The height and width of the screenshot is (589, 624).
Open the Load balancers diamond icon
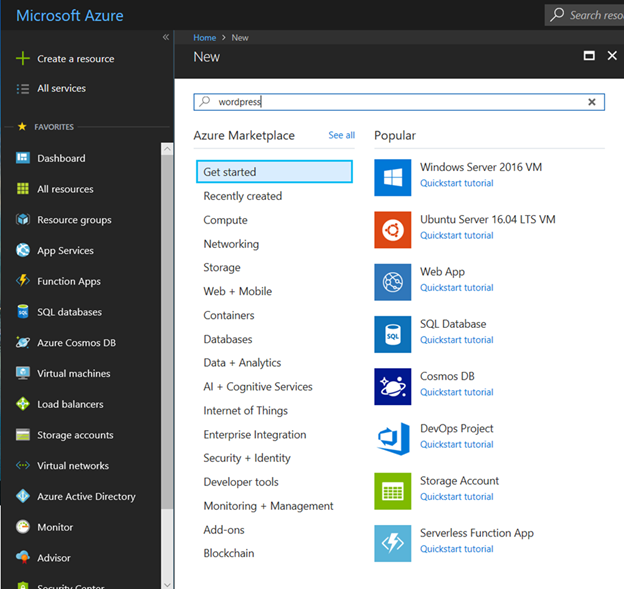point(23,404)
